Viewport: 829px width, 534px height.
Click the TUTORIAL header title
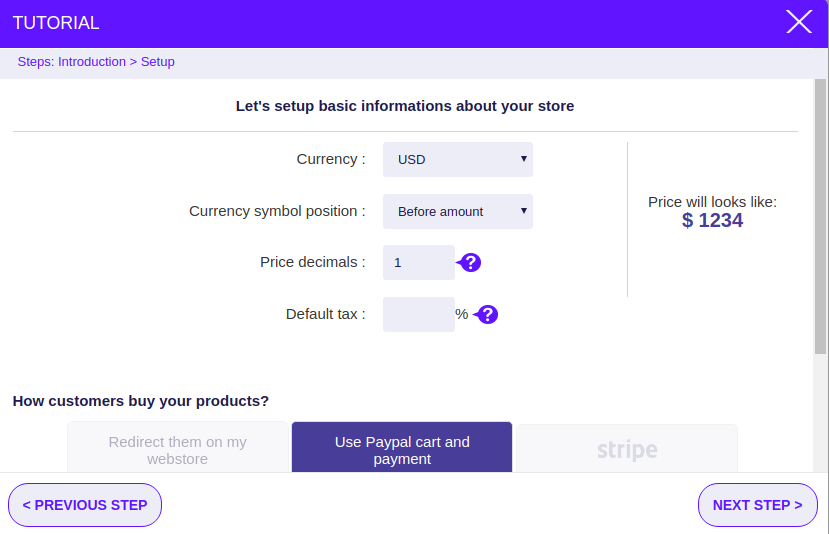[56, 23]
